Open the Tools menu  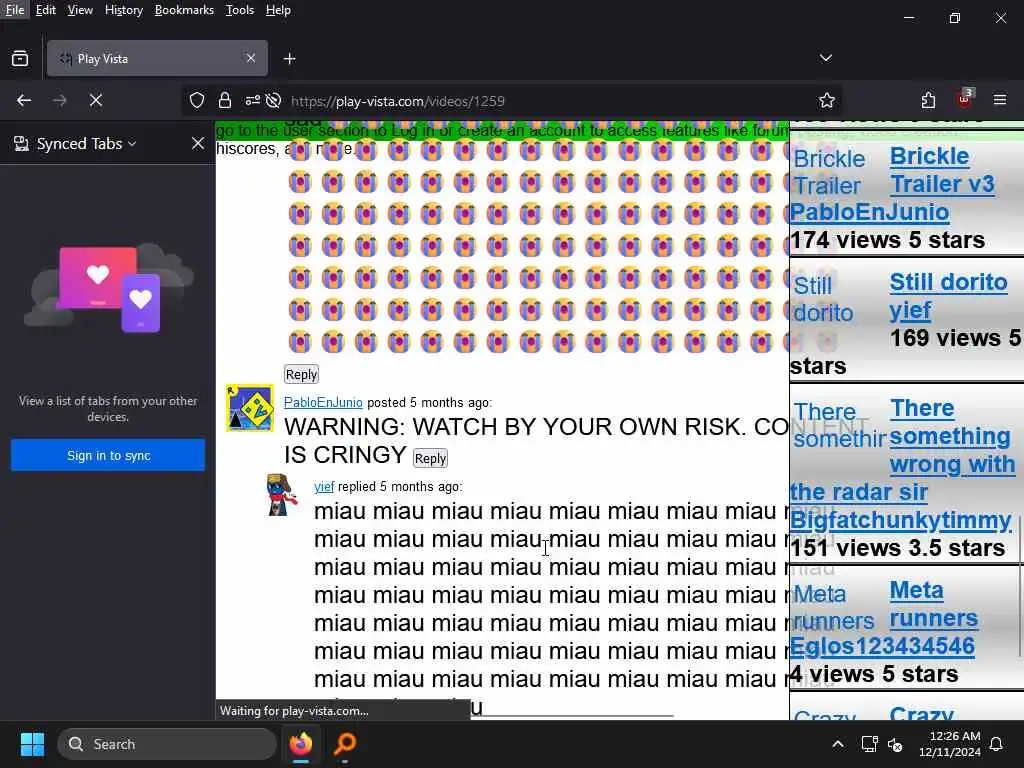[x=240, y=10]
